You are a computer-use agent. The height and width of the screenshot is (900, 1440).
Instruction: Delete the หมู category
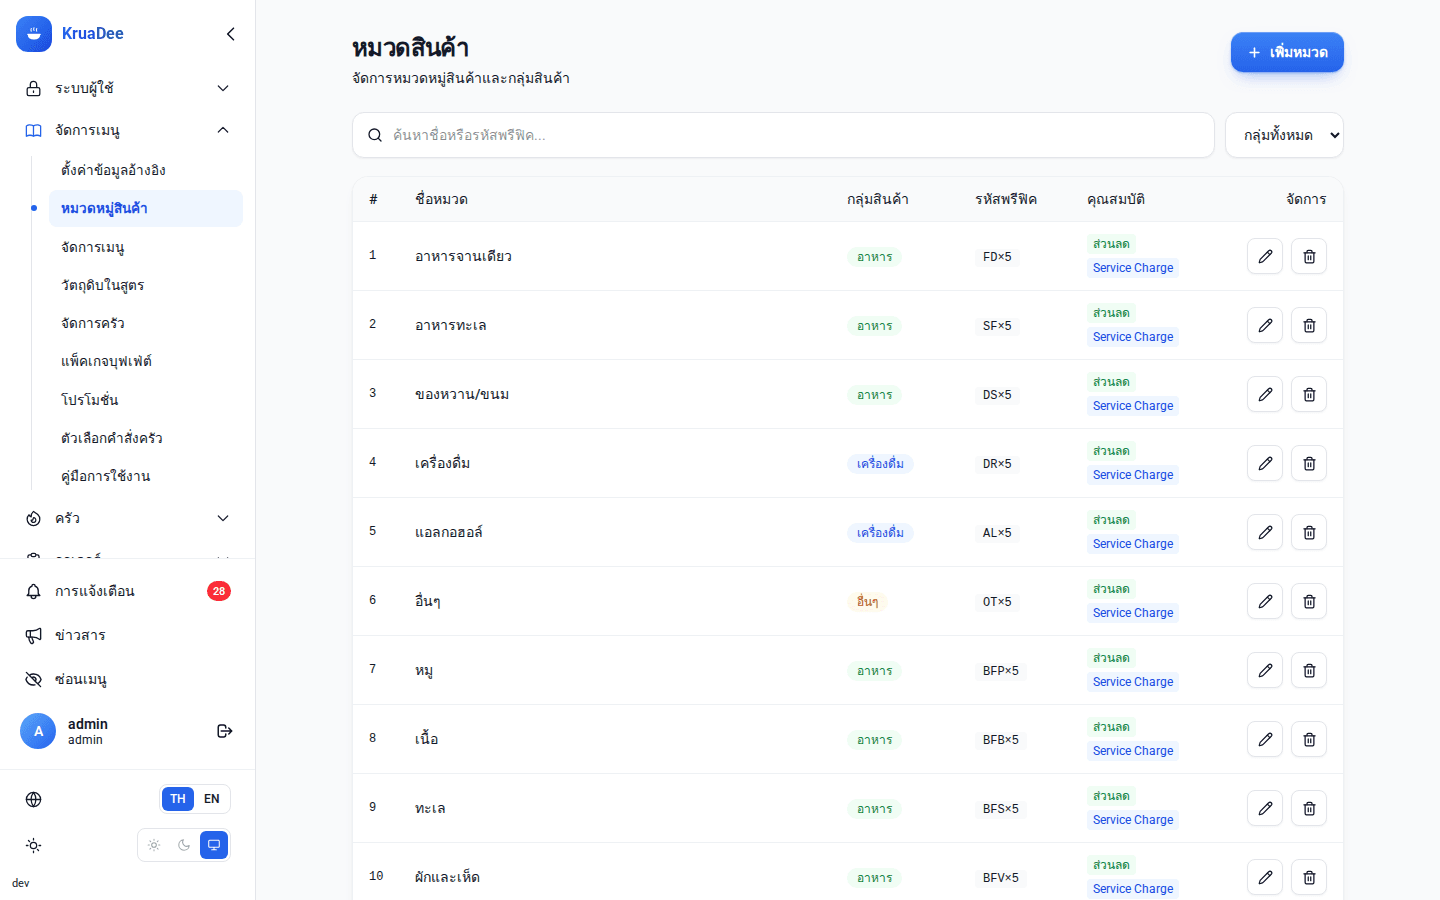(1309, 671)
